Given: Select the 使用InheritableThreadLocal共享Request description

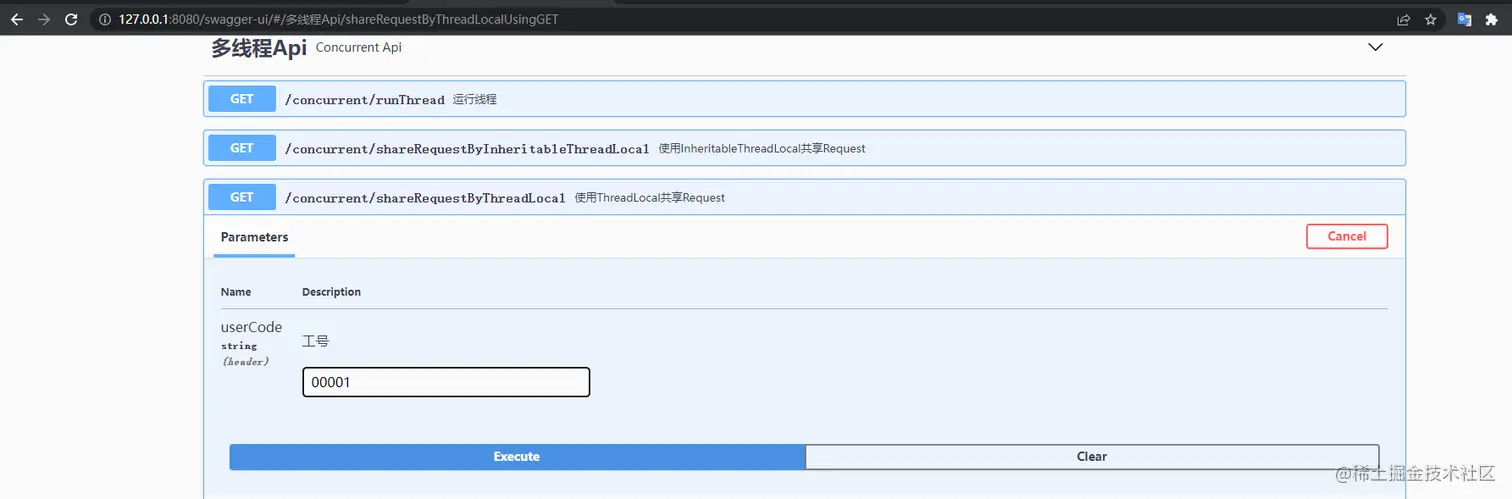Looking at the screenshot, I should pyautogui.click(x=762, y=148).
